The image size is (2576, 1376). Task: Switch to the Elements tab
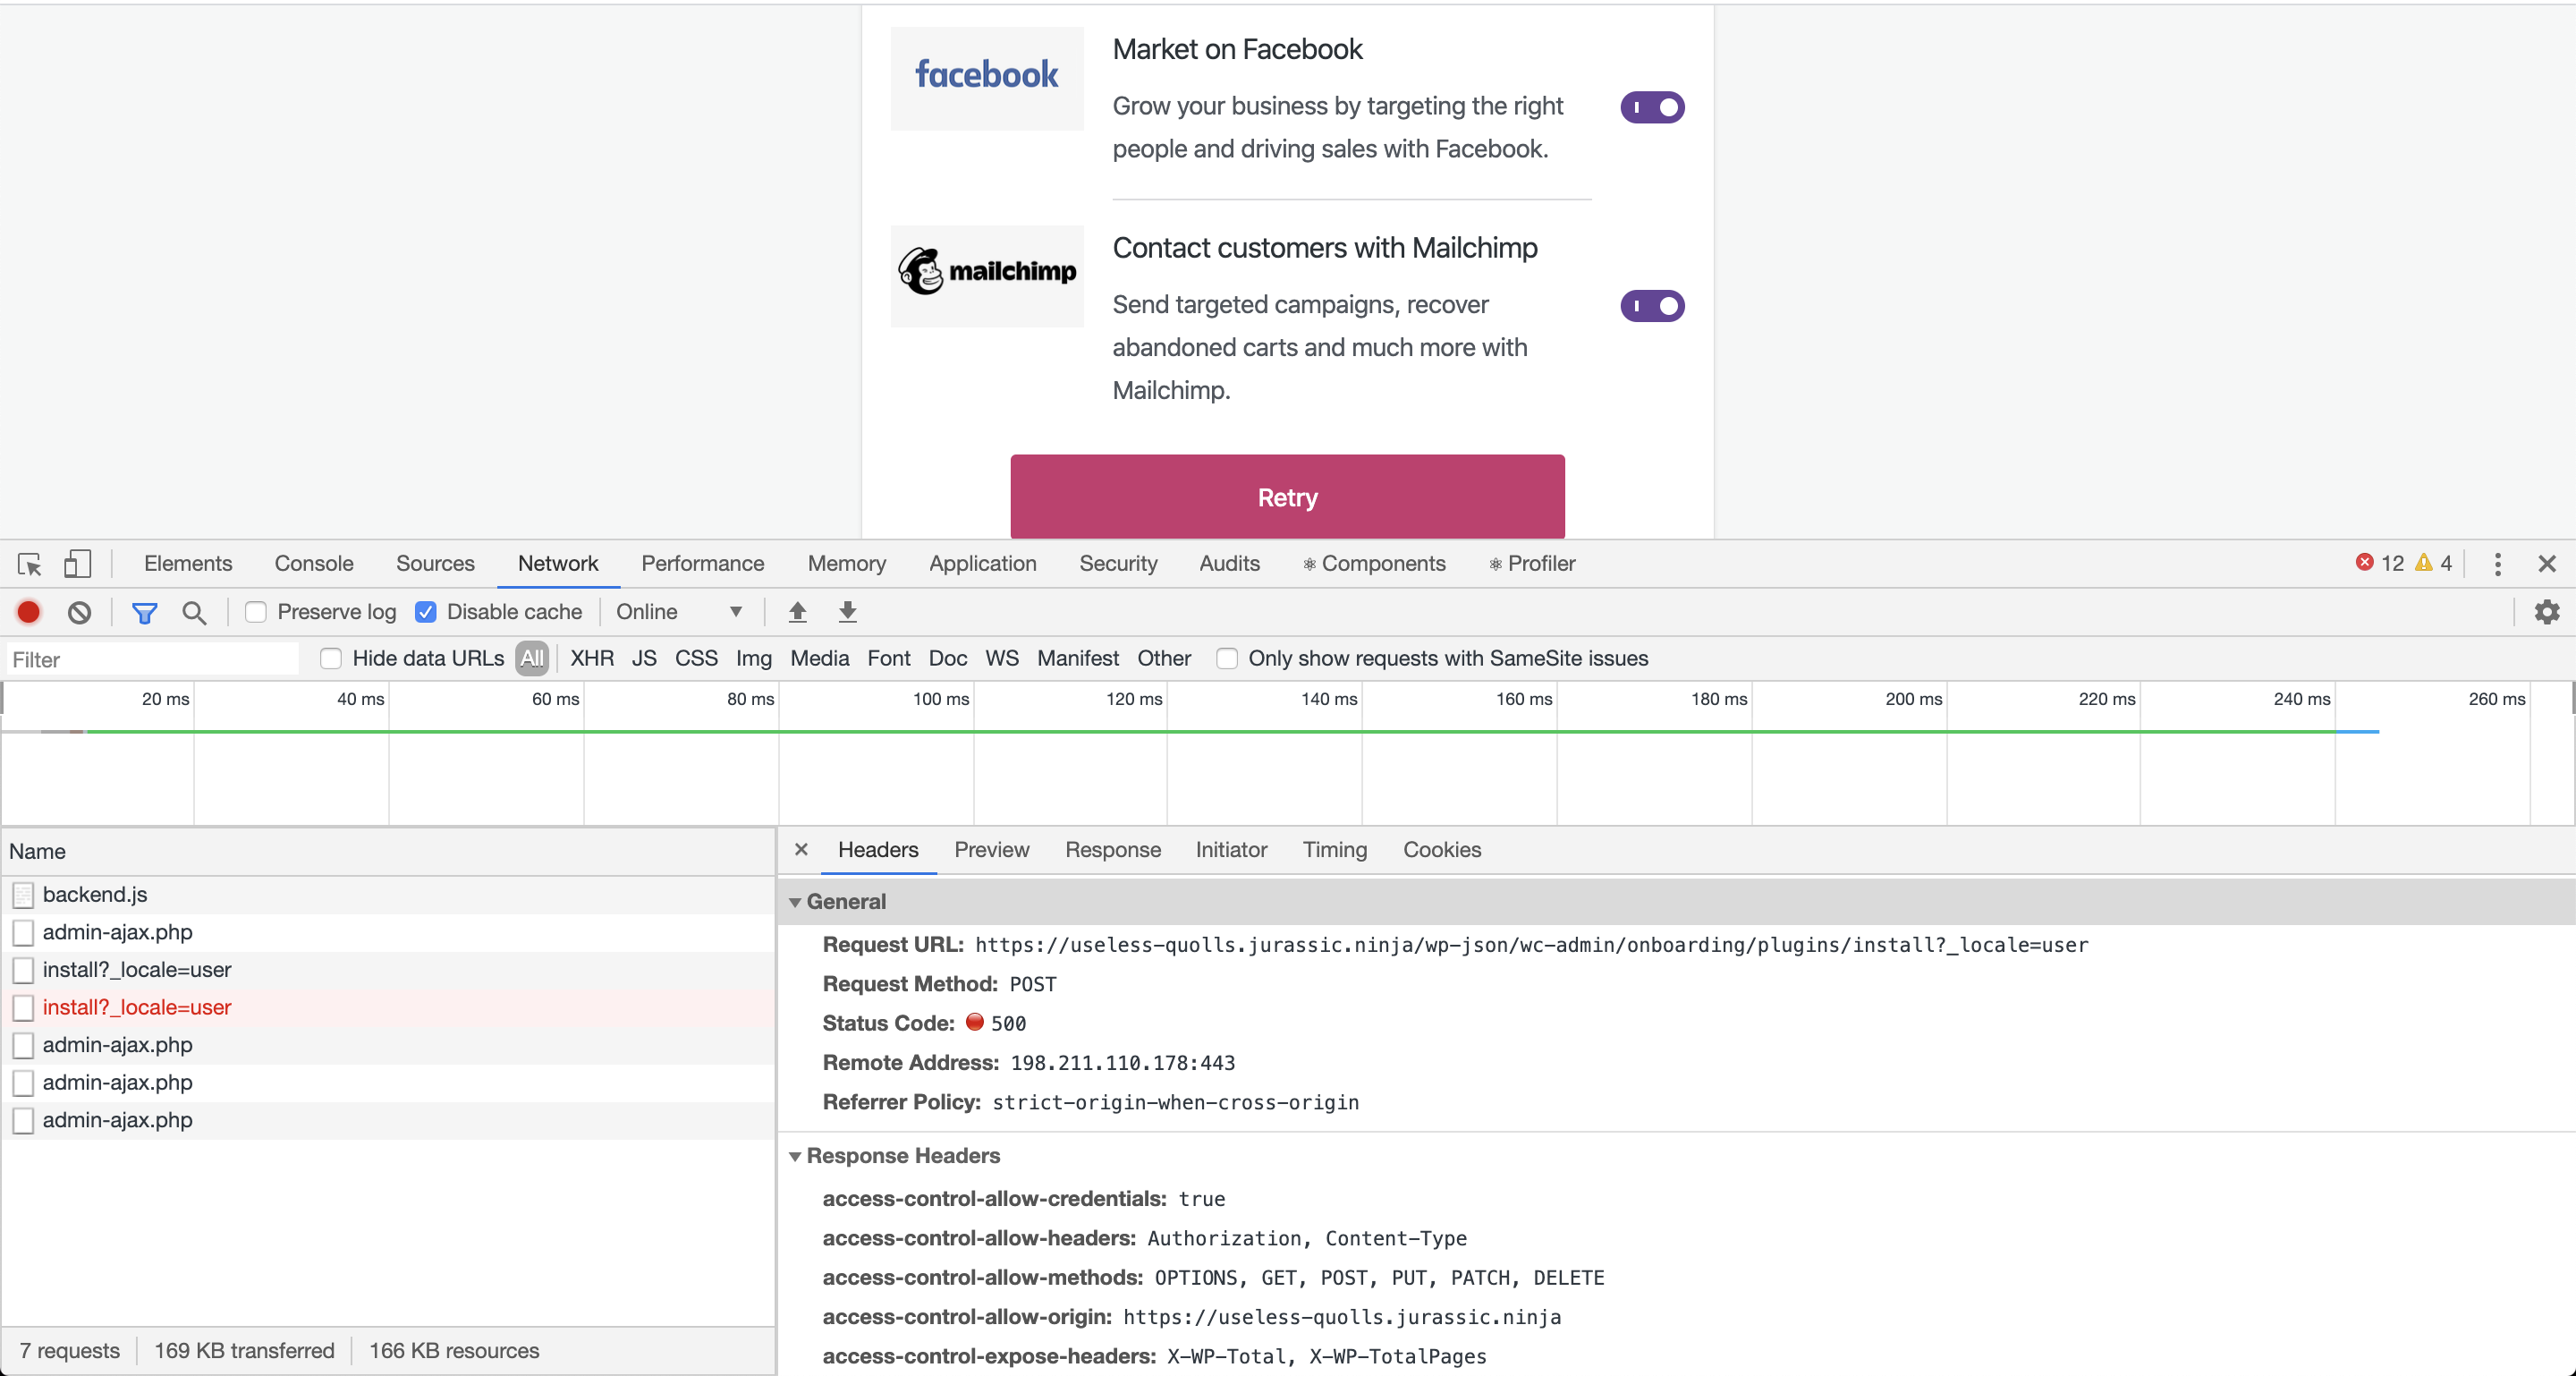(x=188, y=564)
